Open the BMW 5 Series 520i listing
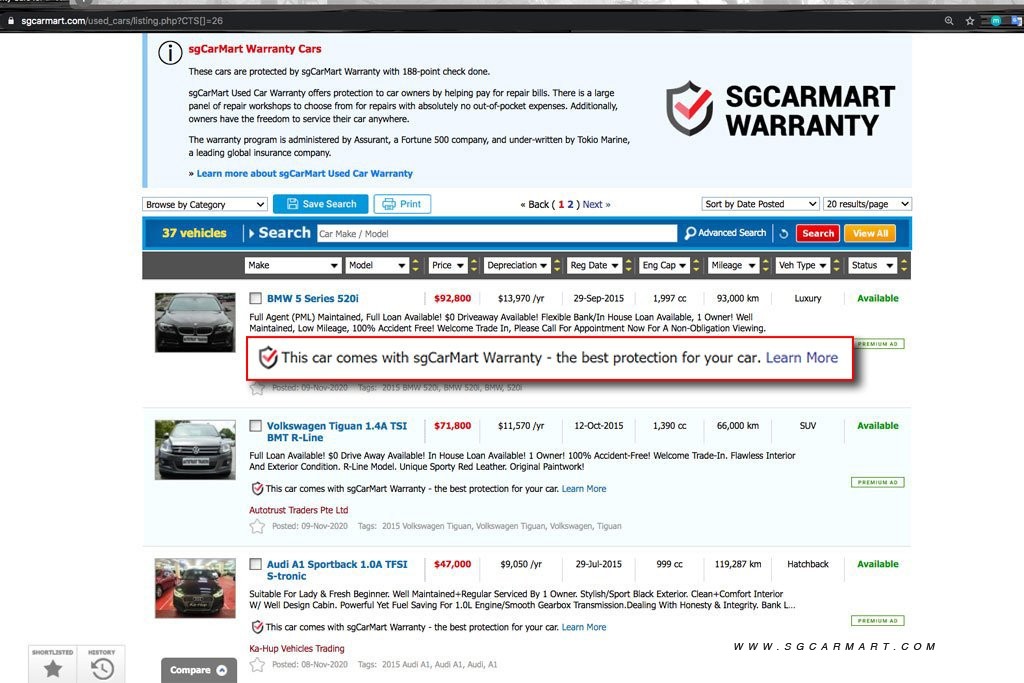This screenshot has height=683, width=1024. click(312, 298)
